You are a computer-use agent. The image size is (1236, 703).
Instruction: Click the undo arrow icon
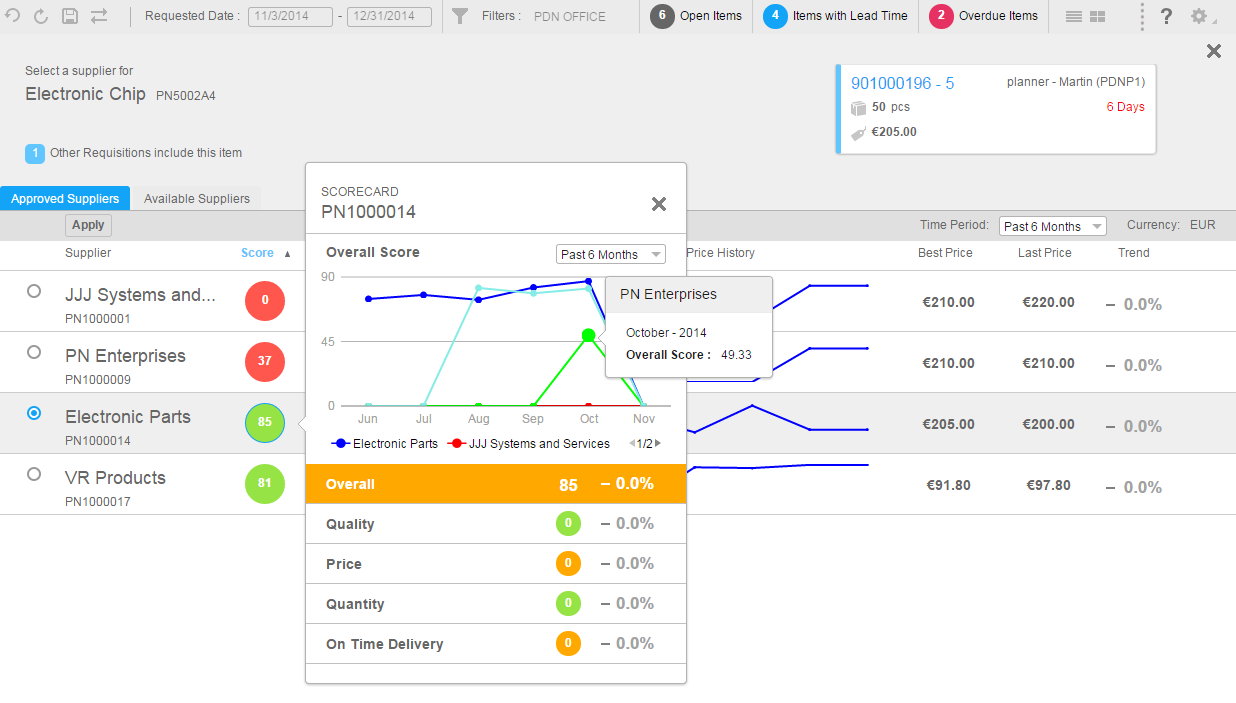tap(13, 16)
